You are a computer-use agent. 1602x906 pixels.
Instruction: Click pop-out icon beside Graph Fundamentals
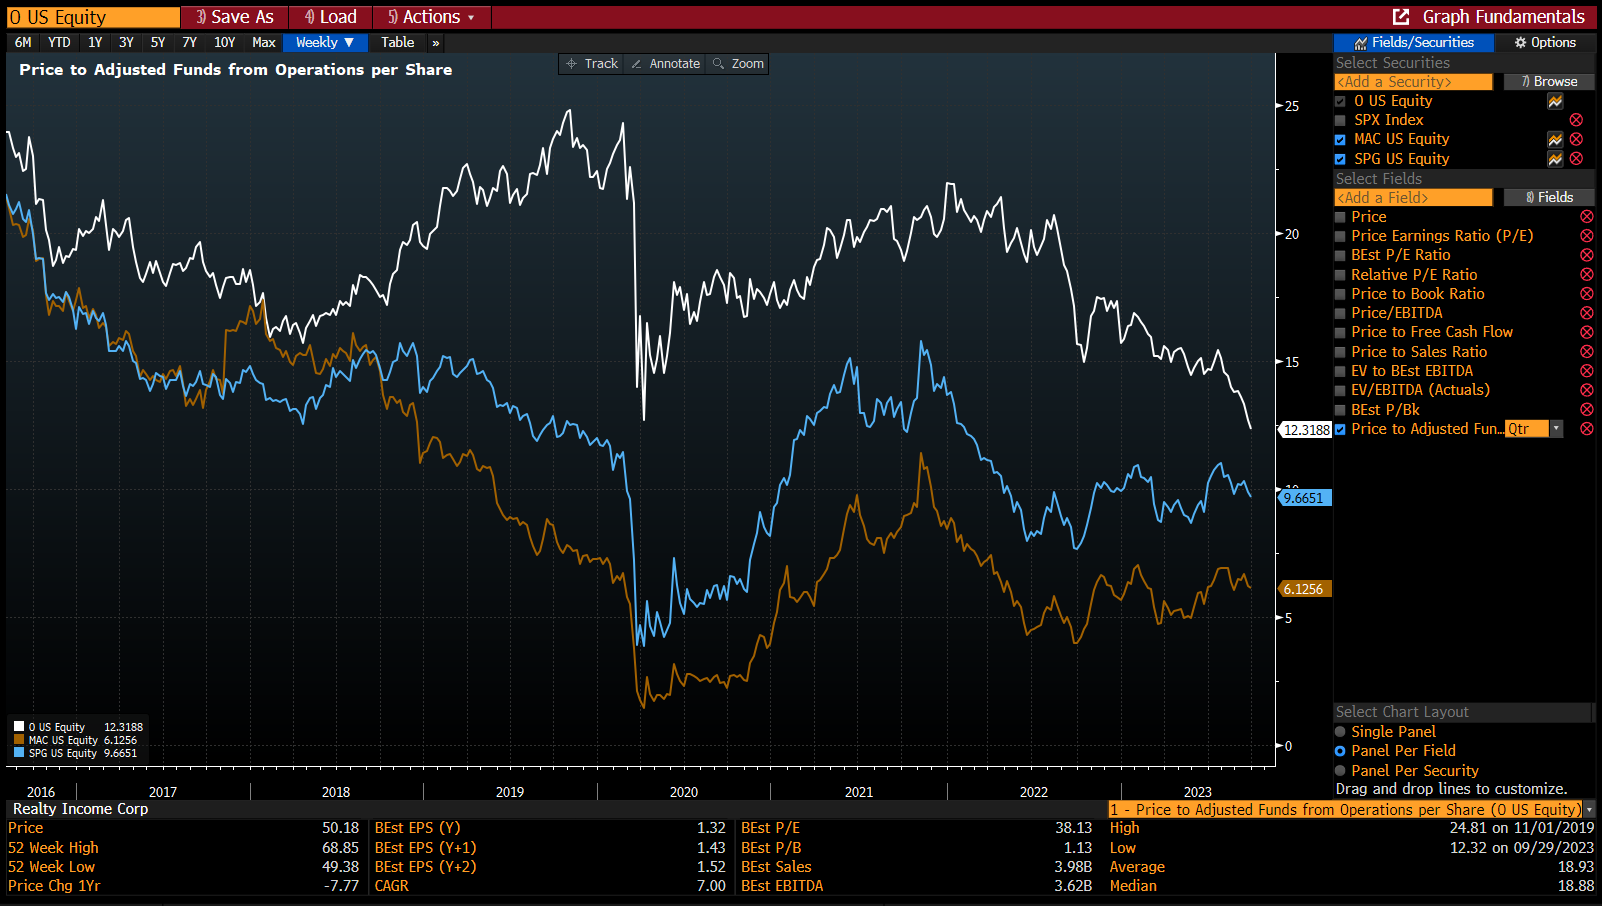[x=1401, y=17]
